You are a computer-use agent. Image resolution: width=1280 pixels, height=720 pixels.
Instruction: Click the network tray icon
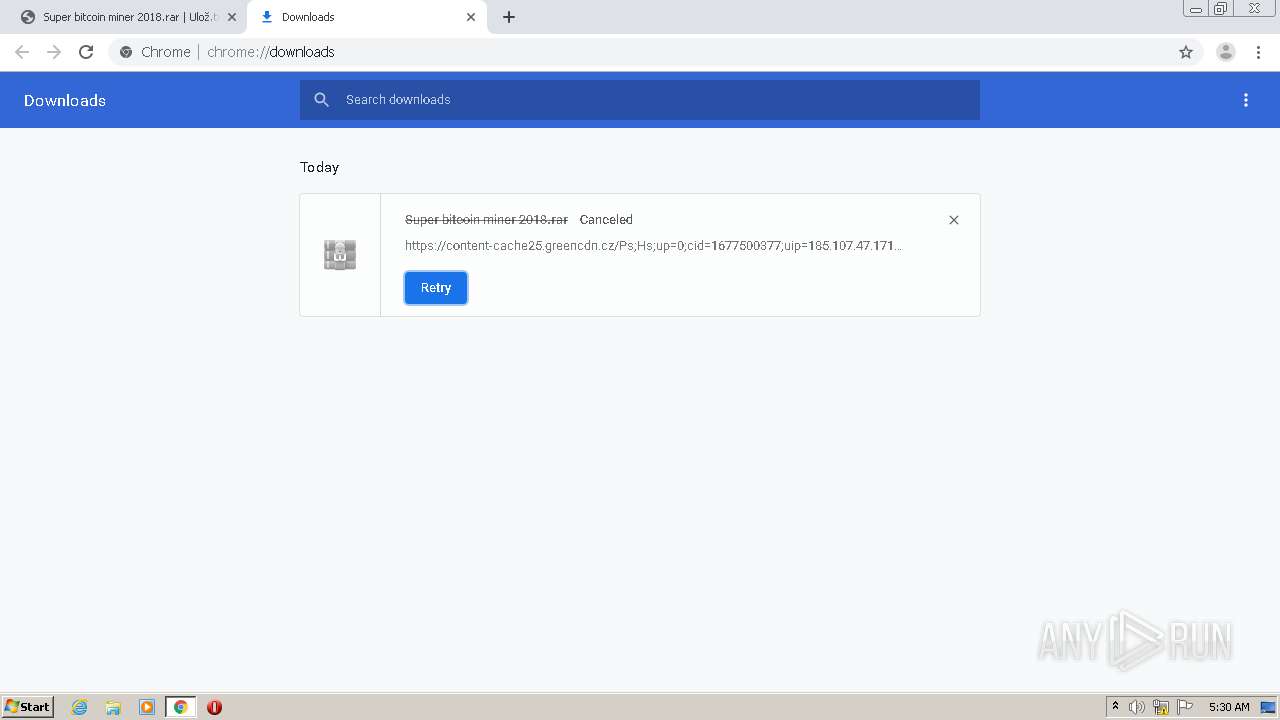click(1161, 707)
